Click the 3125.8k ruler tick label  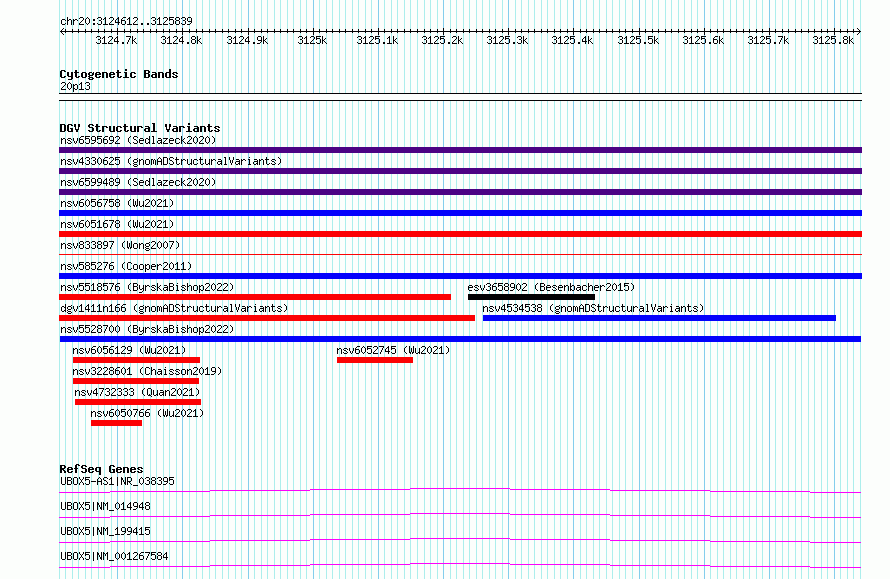[x=833, y=40]
